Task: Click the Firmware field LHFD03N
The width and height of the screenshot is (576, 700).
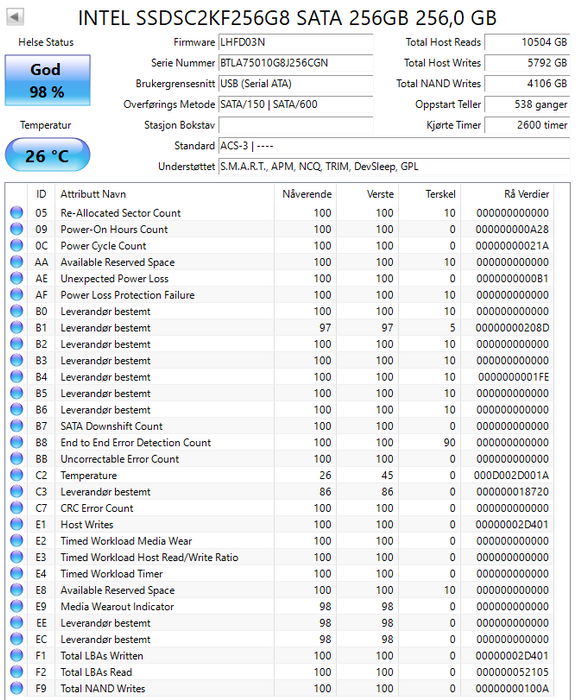Action: pyautogui.click(x=296, y=42)
